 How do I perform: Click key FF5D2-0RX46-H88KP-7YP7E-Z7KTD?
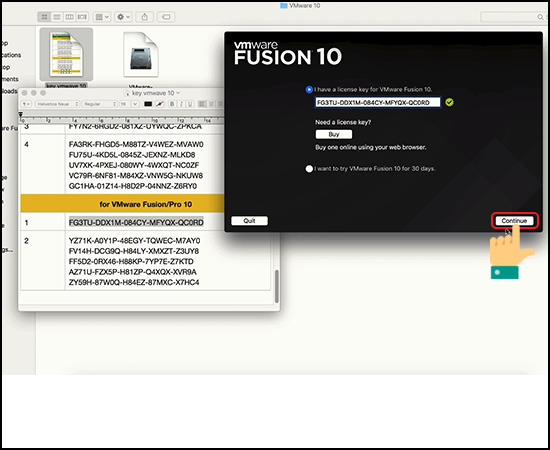pos(131,262)
